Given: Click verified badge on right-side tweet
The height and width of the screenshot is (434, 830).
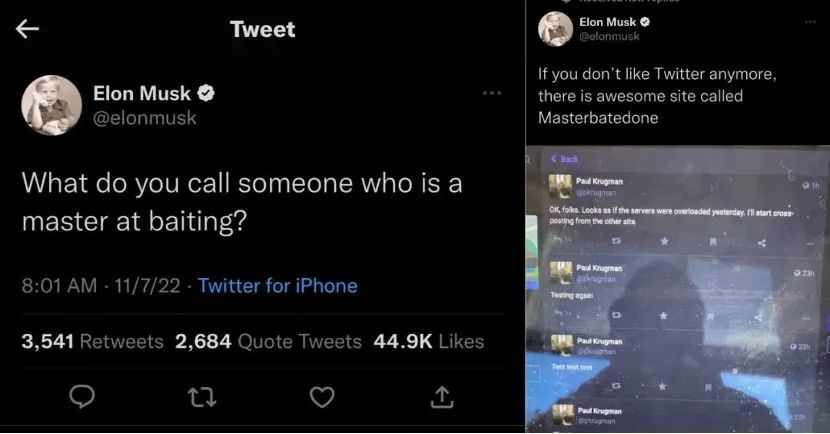Looking at the screenshot, I should tap(645, 22).
